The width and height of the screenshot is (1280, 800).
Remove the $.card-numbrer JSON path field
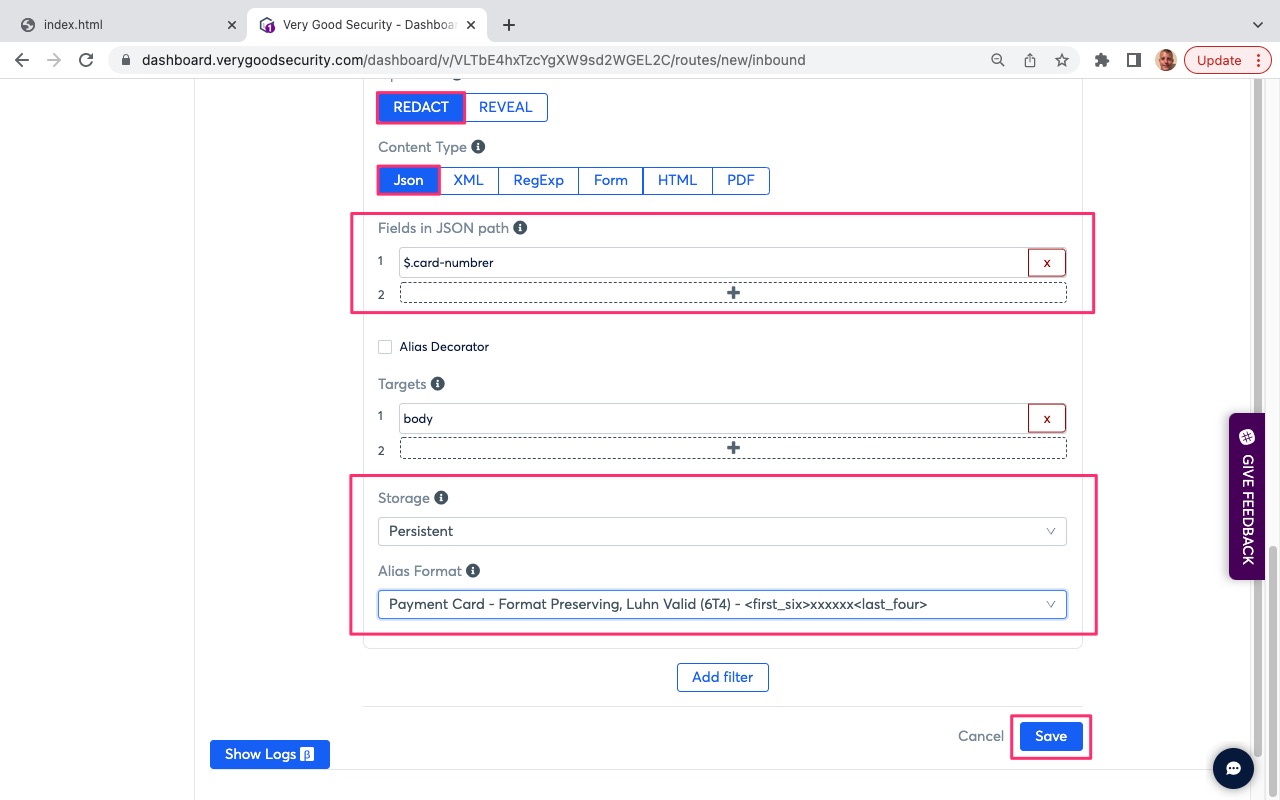coord(1047,263)
